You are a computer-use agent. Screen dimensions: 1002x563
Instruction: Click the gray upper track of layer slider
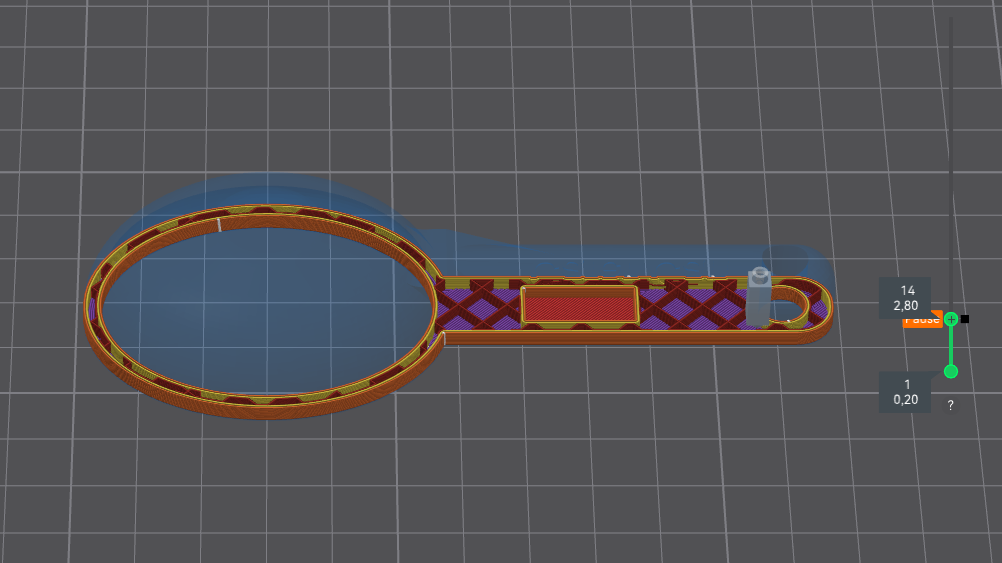click(951, 164)
